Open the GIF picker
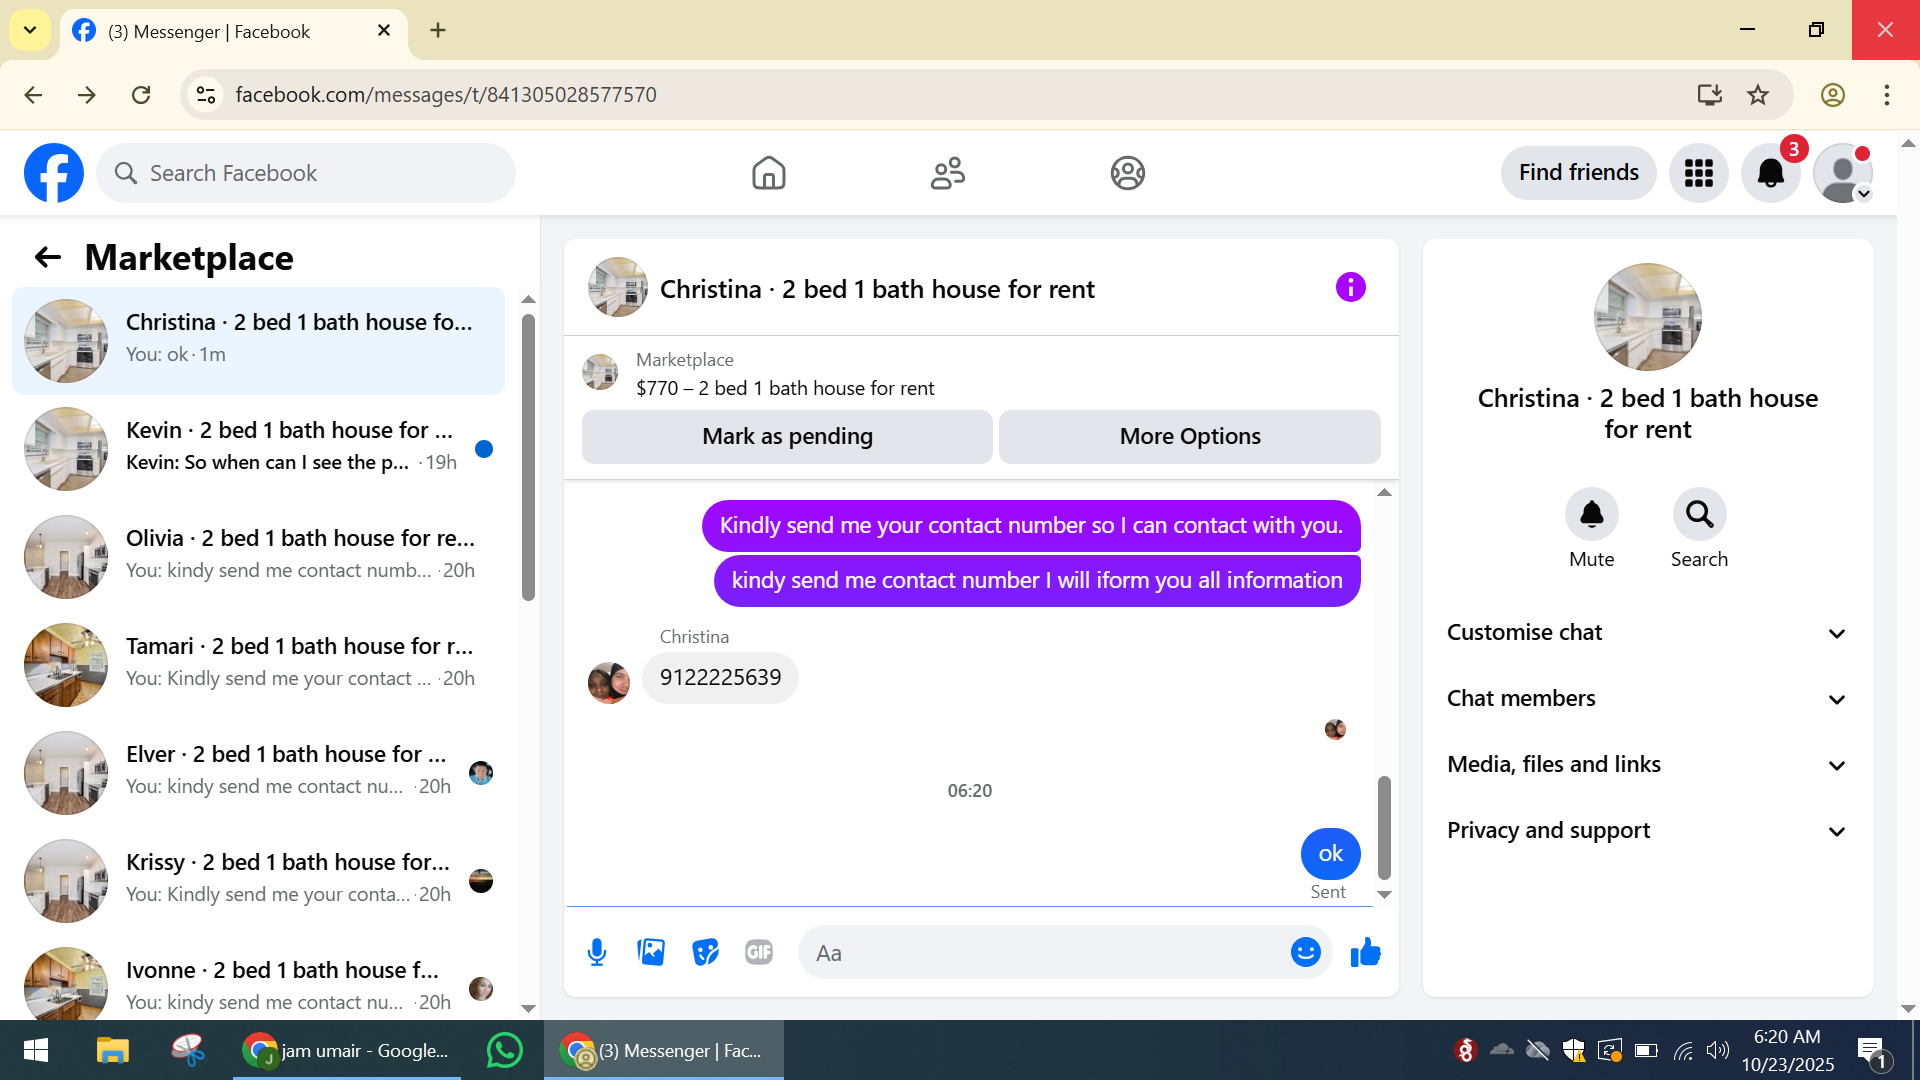Viewport: 1920px width, 1080px height. (x=759, y=952)
